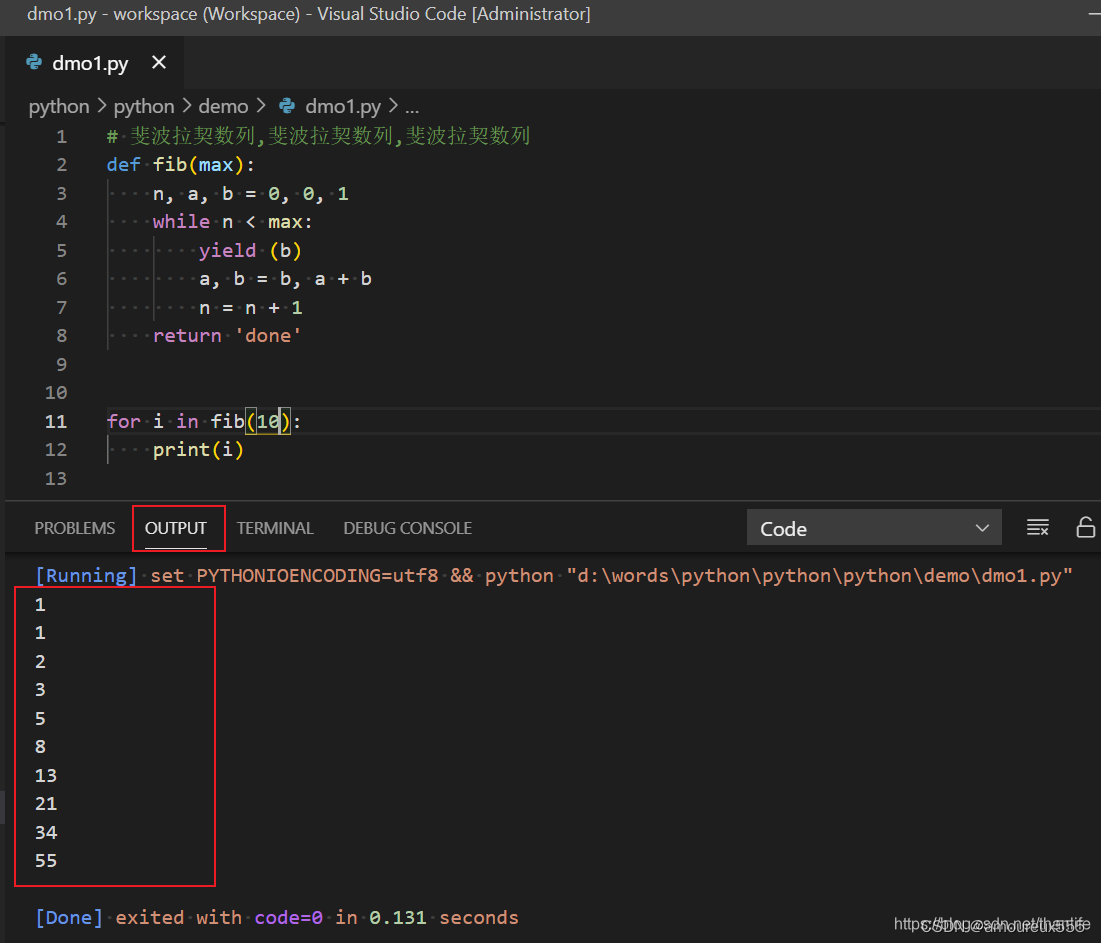Click line number 11 in the gutter

[56, 421]
